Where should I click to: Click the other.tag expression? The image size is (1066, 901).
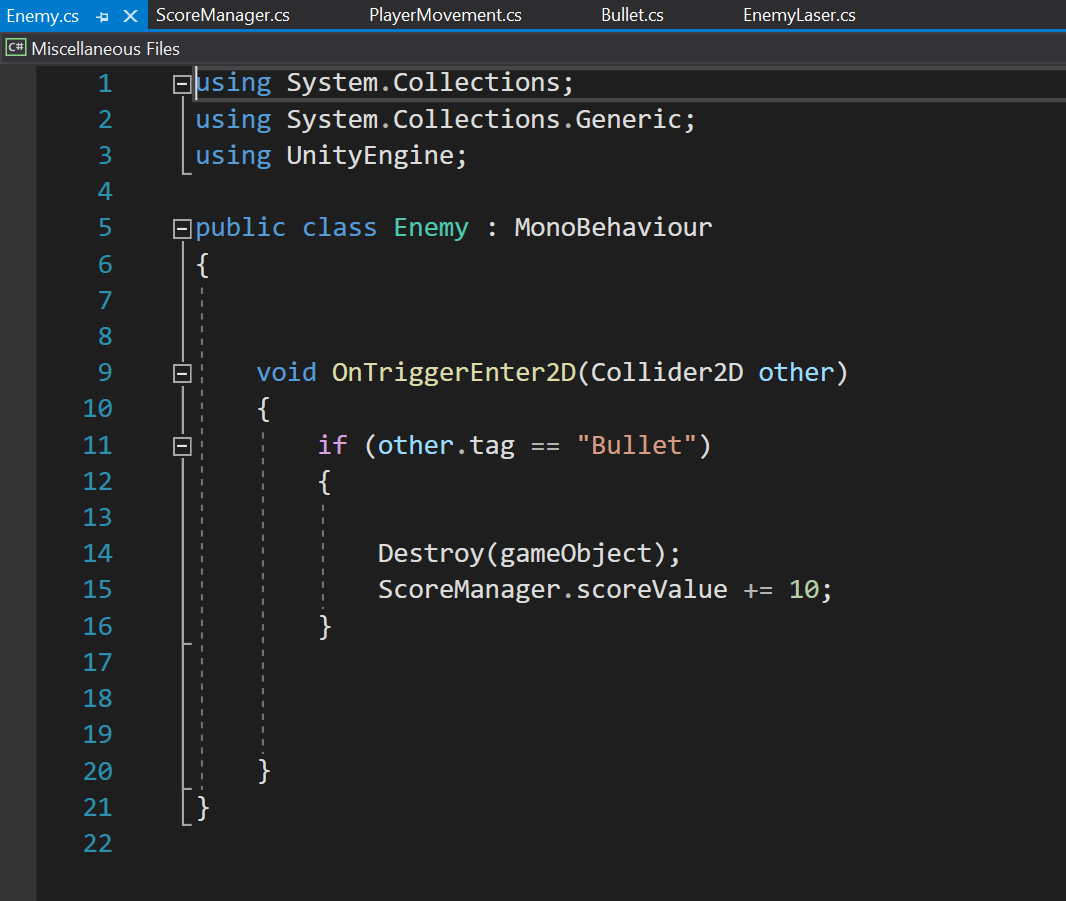coord(446,445)
